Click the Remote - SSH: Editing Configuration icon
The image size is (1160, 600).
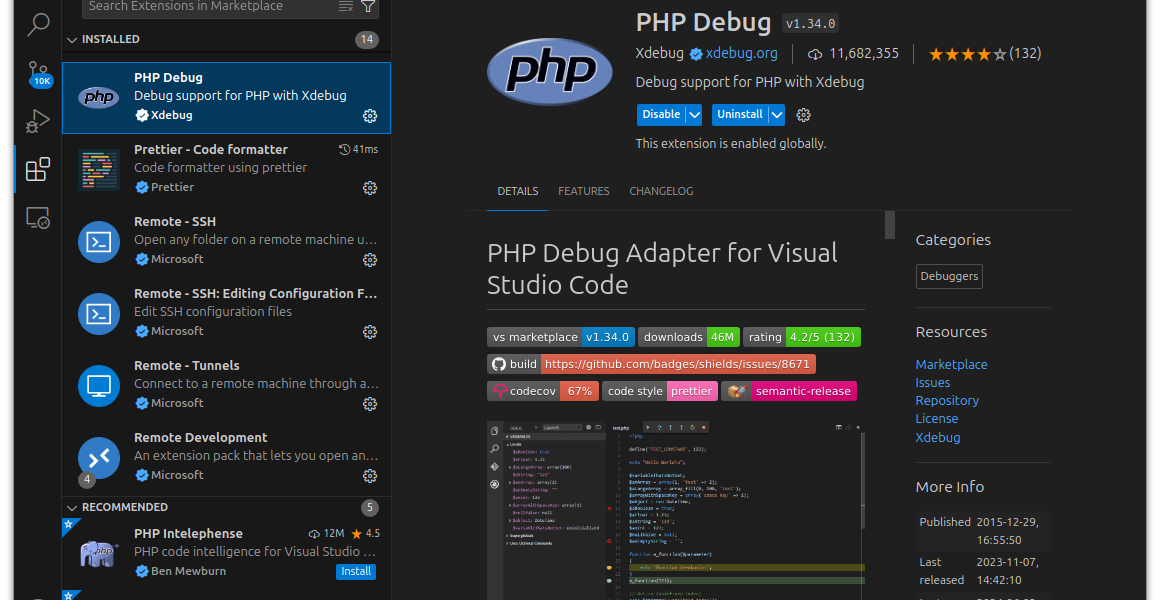click(x=98, y=314)
